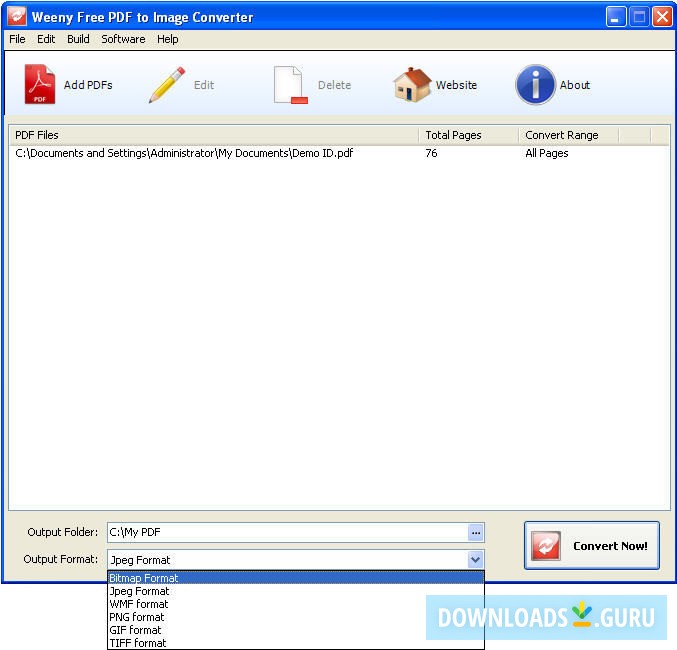Screen dimensions: 677x650
Task: Click the All Pages convert range cell
Action: tap(547, 153)
